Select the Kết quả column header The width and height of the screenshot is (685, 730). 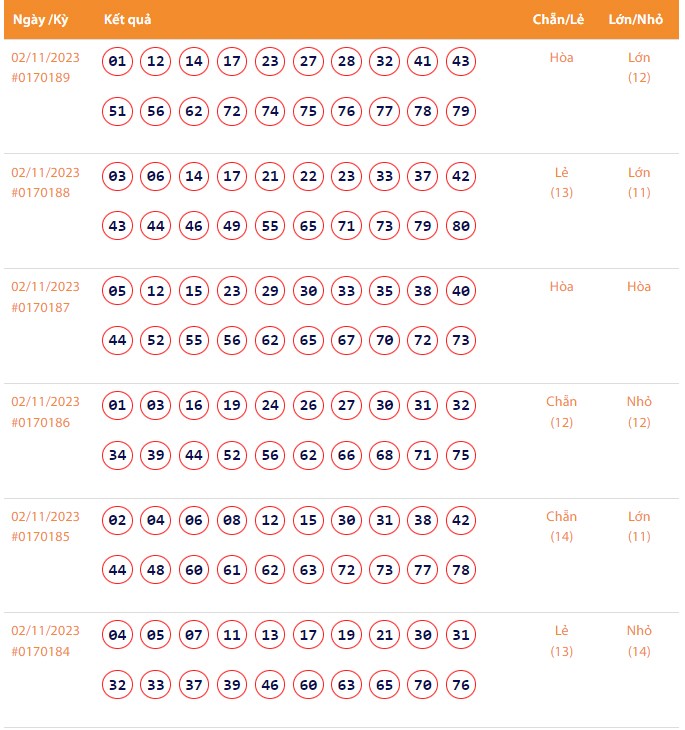point(127,20)
